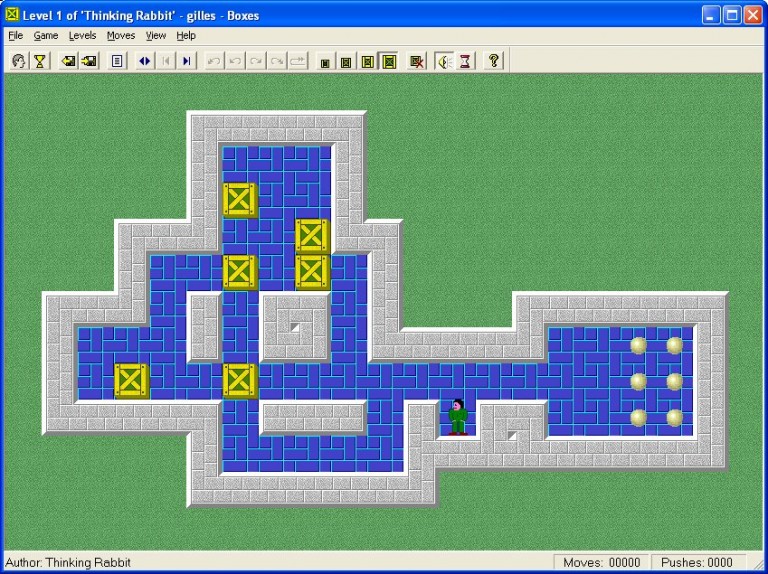768x574 pixels.
Task: Click the 'Pushes: 0000' counter
Action: (696, 562)
